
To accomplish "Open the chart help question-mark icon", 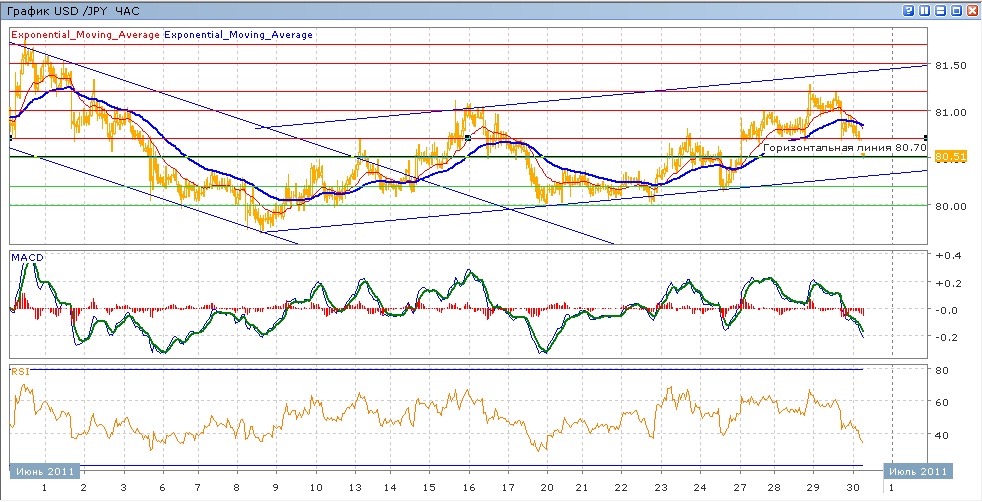I will (x=908, y=10).
